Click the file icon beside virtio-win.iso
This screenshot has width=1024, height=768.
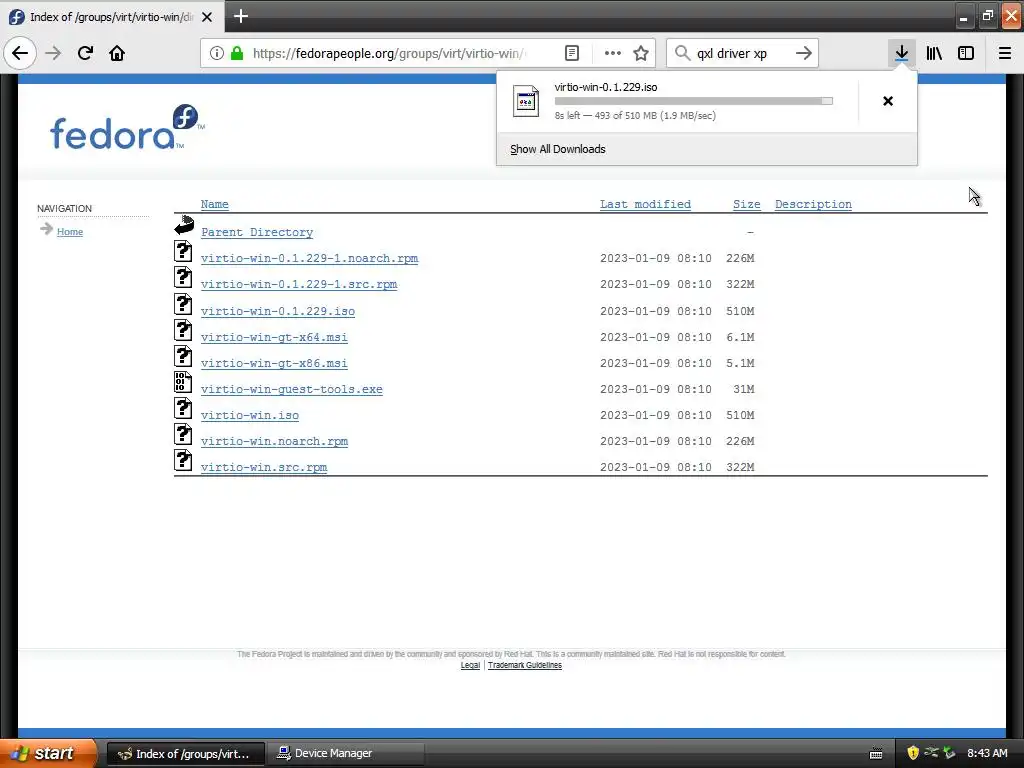(x=183, y=408)
